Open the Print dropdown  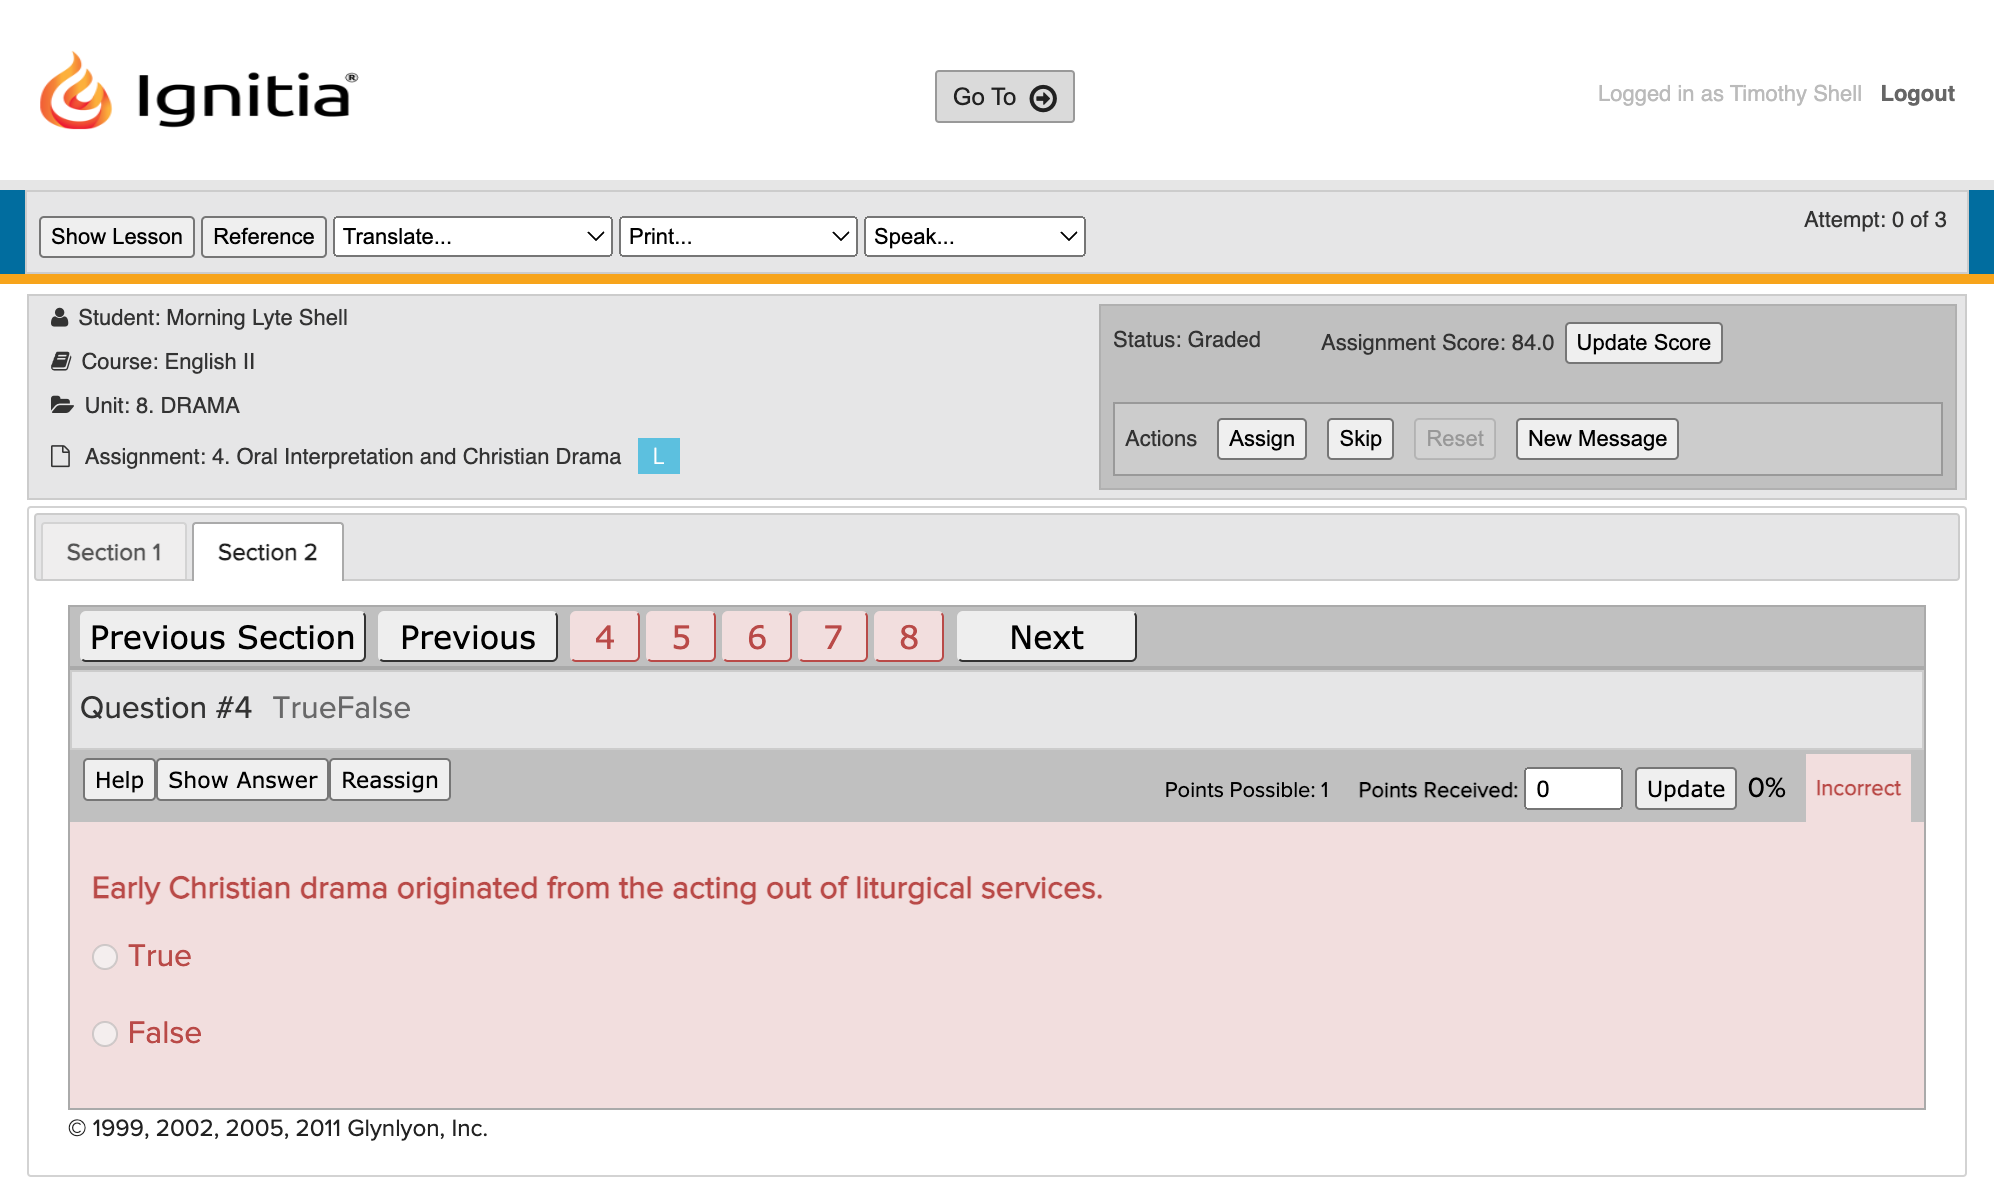pyautogui.click(x=738, y=237)
